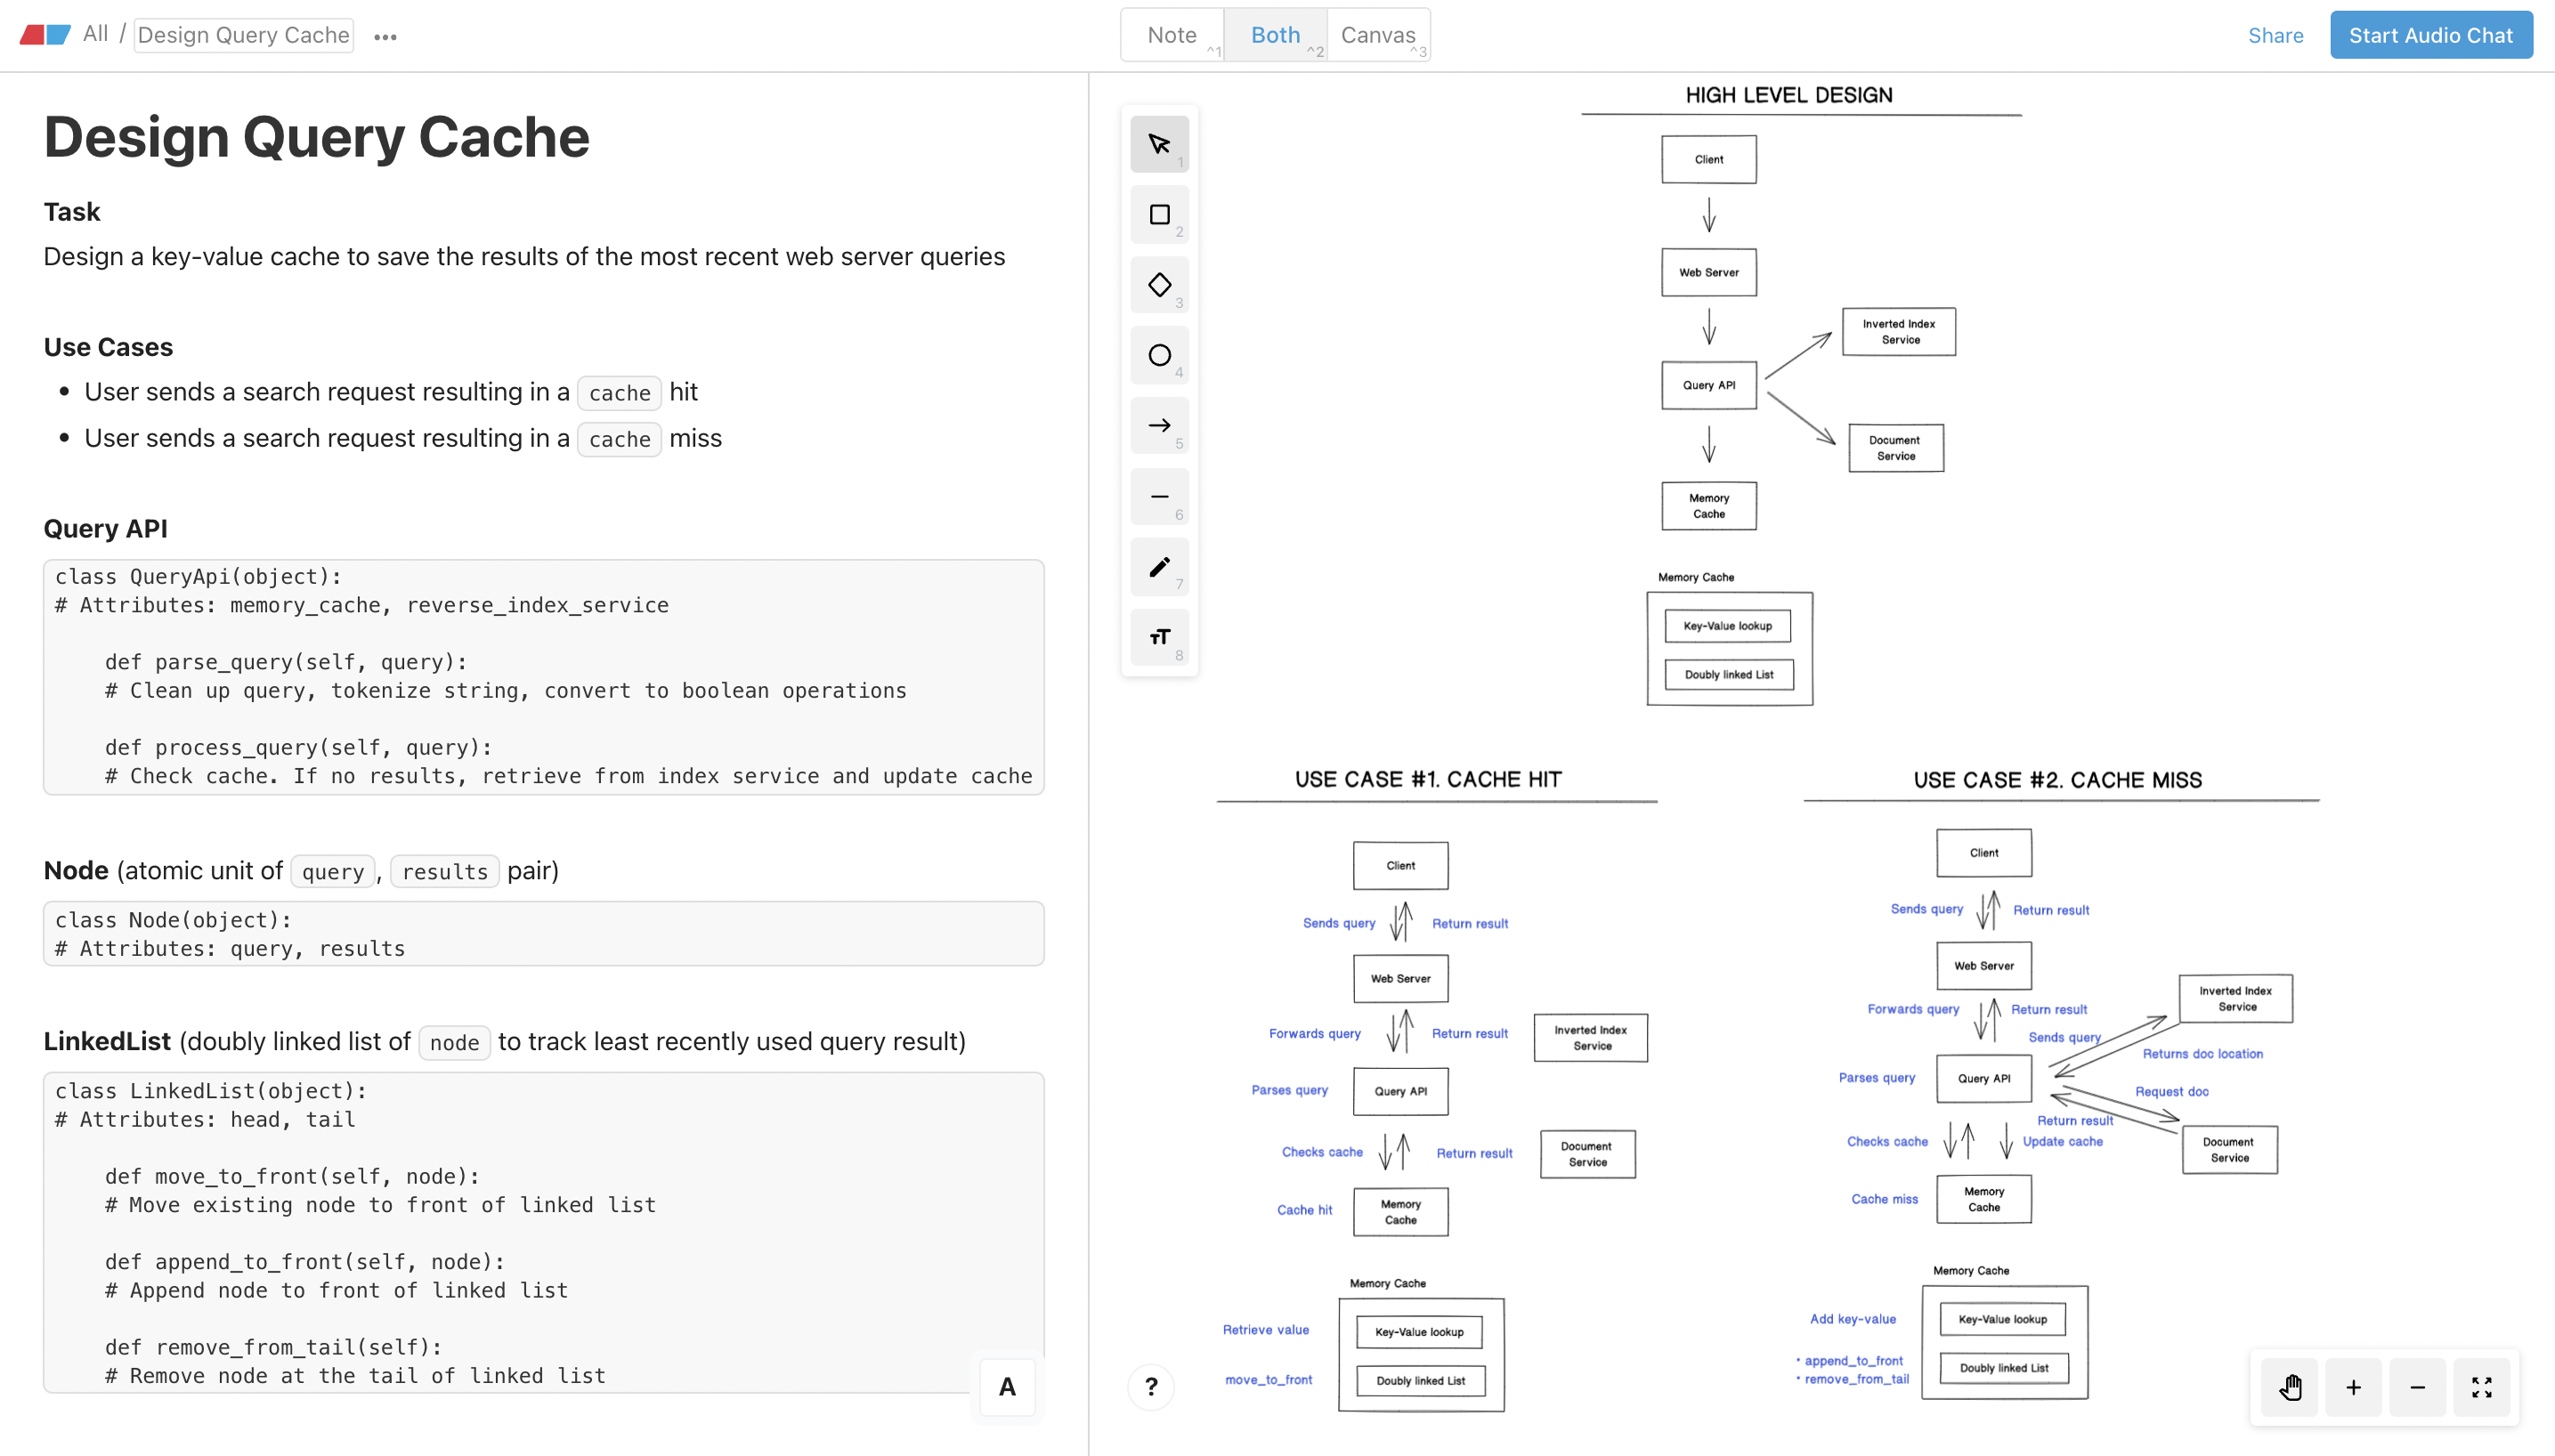Click the Start Audio Chat button

(2430, 34)
